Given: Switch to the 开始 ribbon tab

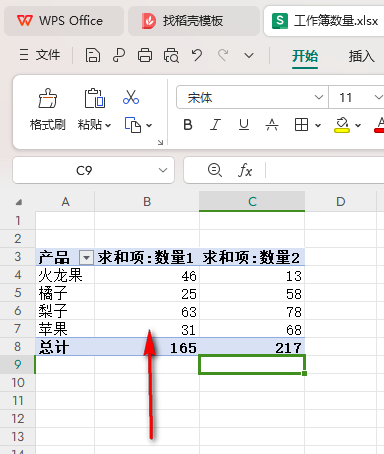Looking at the screenshot, I should point(305,56).
